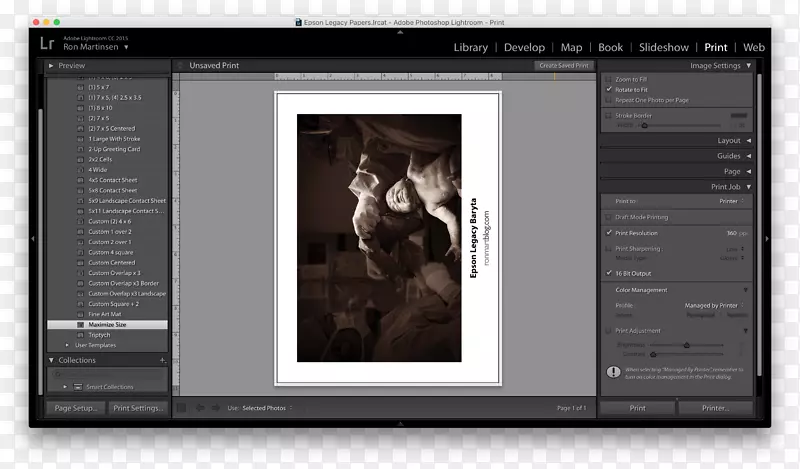This screenshot has height=469, width=800.
Task: Click the Lightroom Lr logo icon
Action: [x=47, y=42]
